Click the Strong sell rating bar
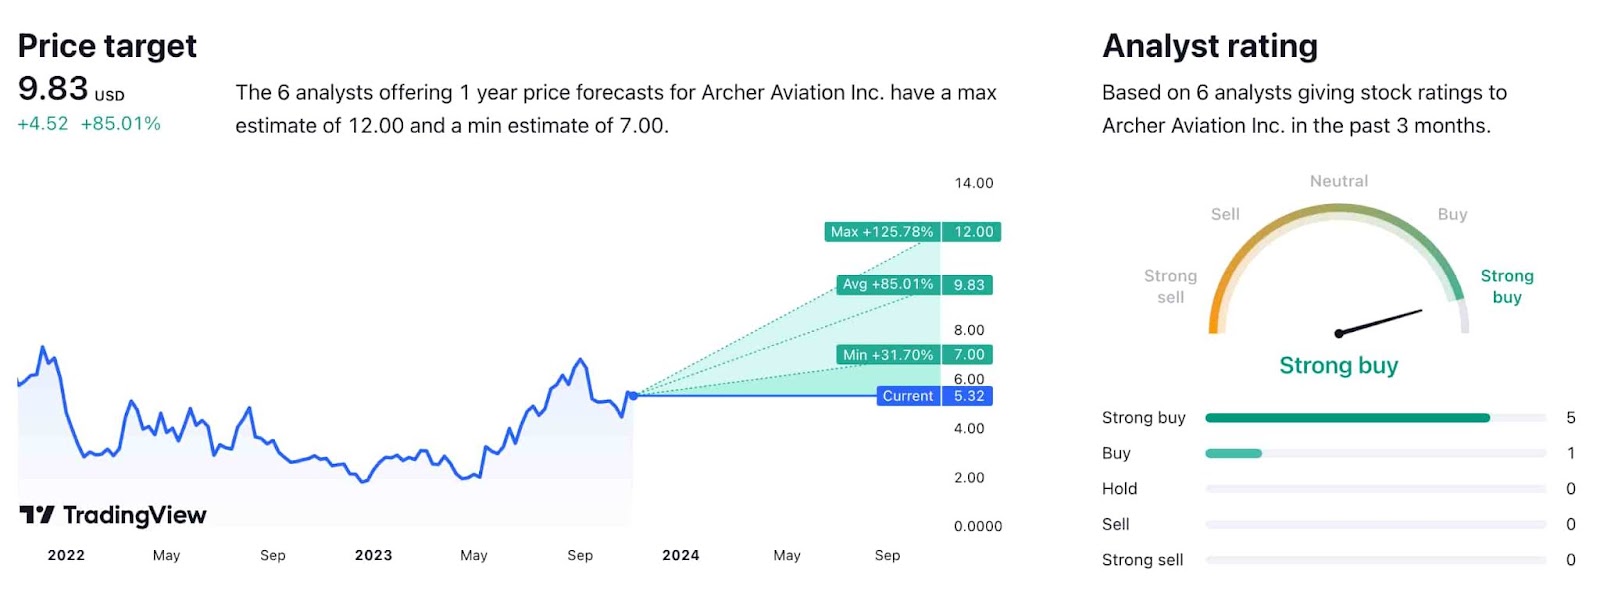1600x589 pixels. tap(1375, 560)
